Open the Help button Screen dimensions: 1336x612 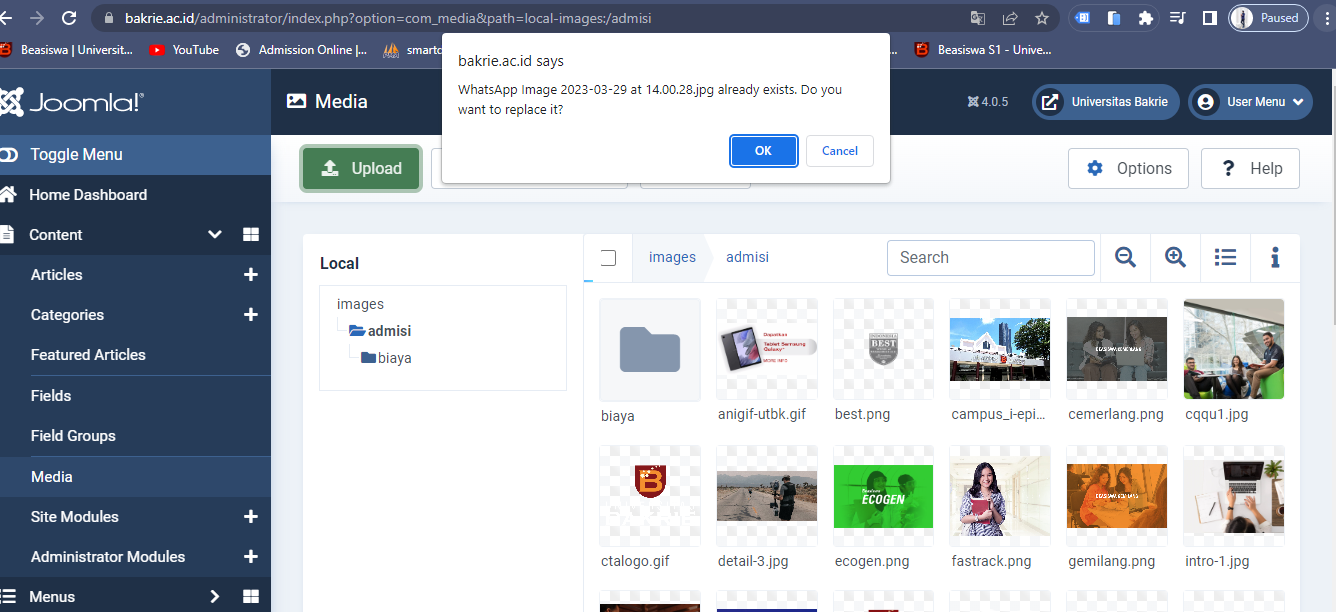point(1250,169)
